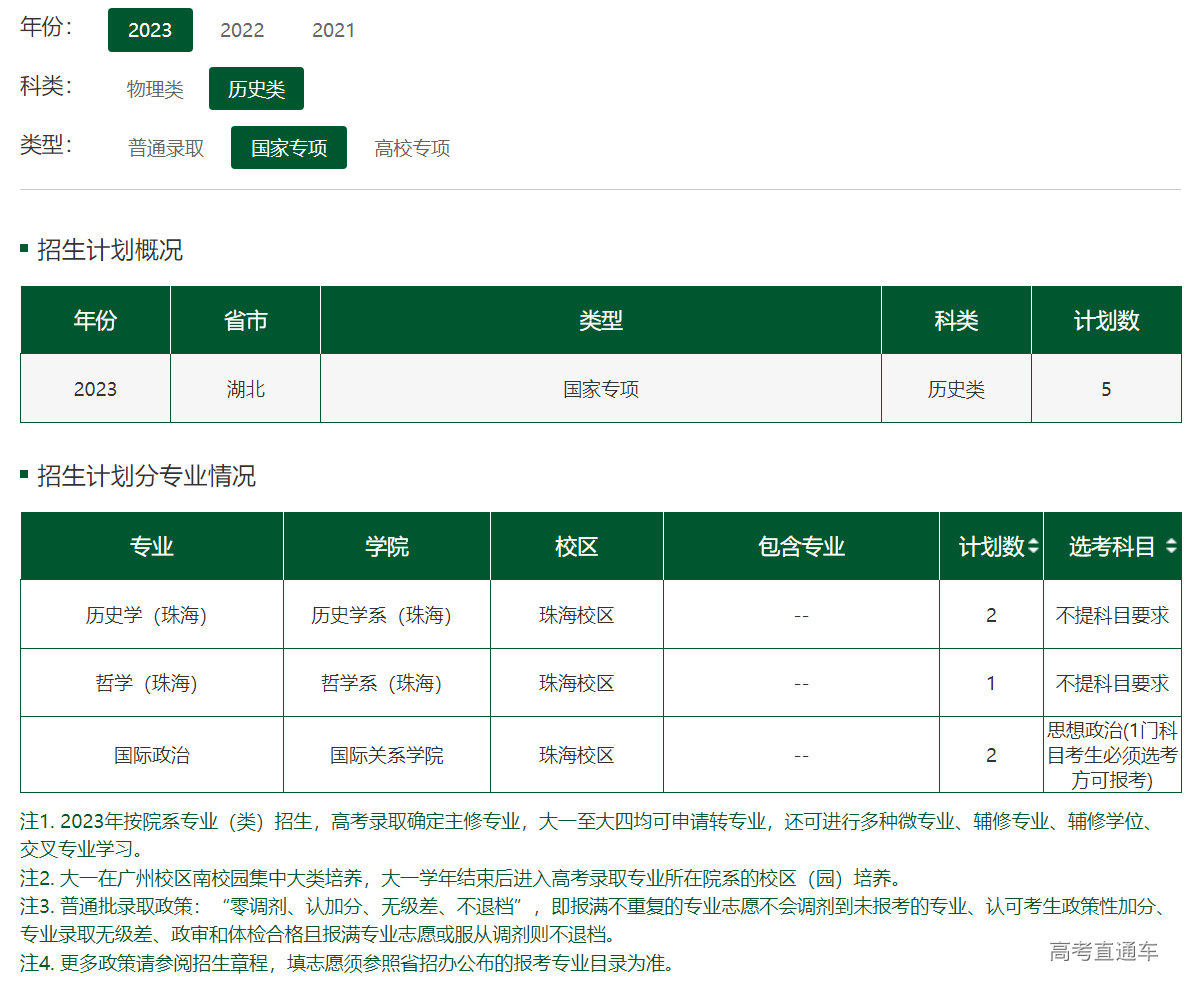The height and width of the screenshot is (991, 1187).
Task: Click the 国家专项 type filter button
Action: click(289, 148)
